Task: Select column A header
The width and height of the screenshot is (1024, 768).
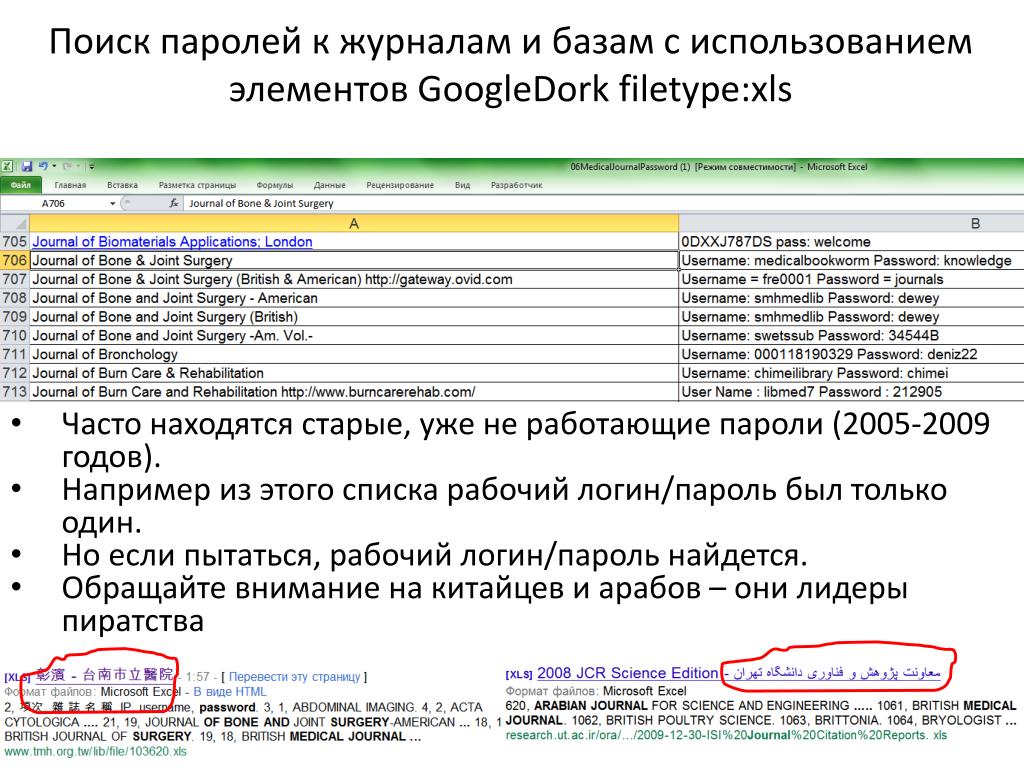Action: [354, 223]
